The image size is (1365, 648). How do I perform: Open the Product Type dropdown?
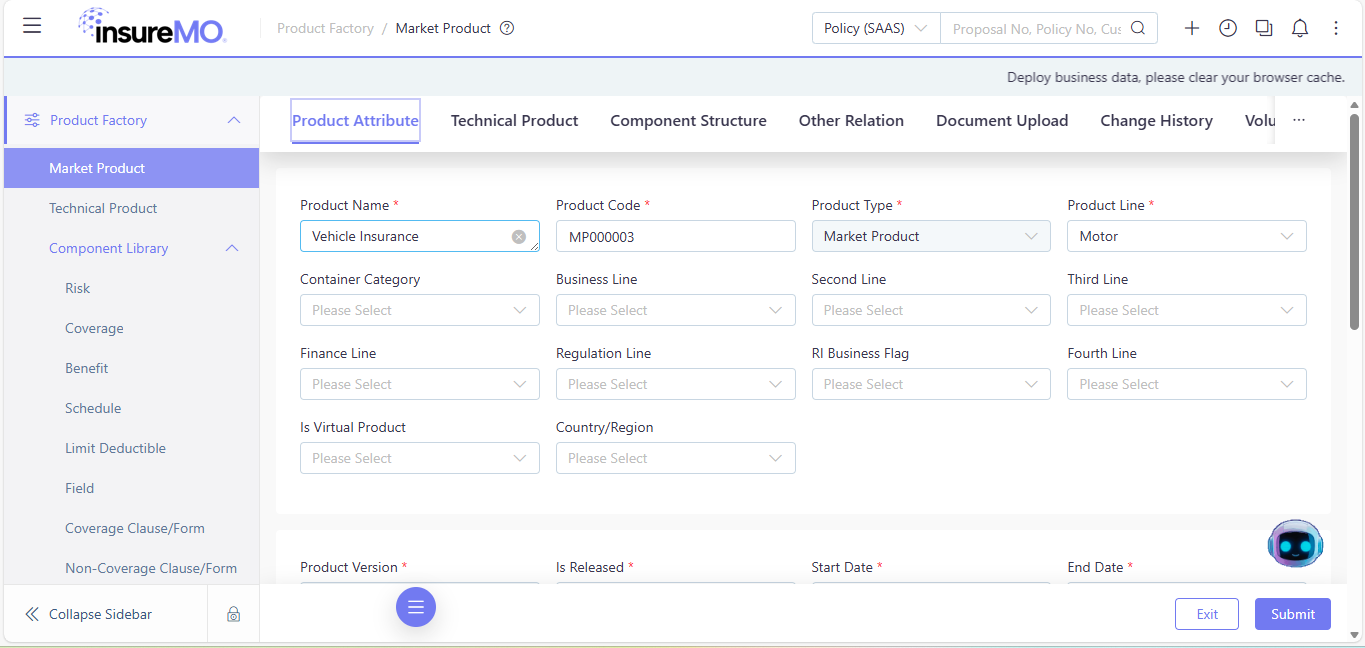(x=931, y=236)
